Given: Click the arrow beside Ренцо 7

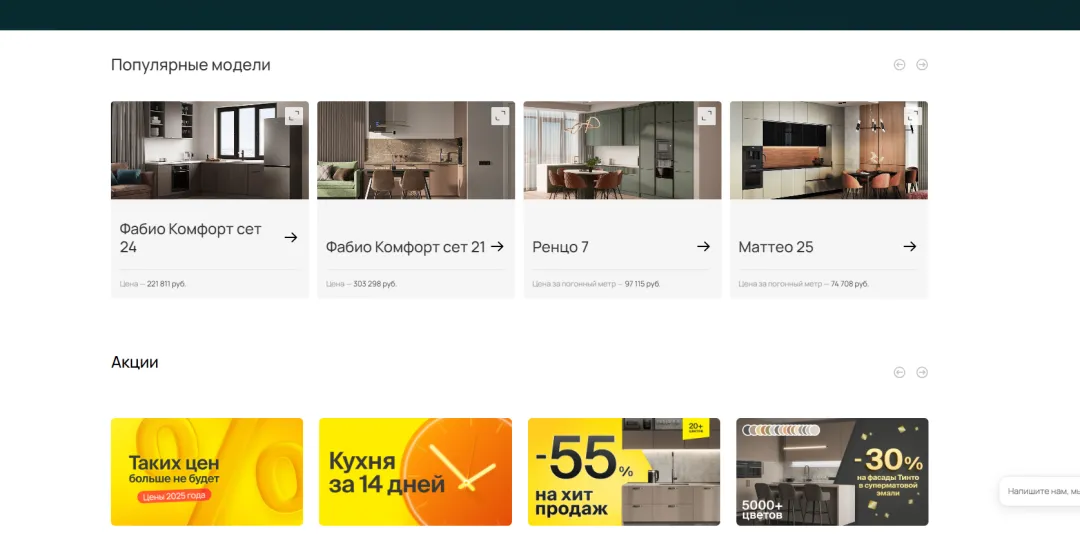Looking at the screenshot, I should pyautogui.click(x=703, y=246).
